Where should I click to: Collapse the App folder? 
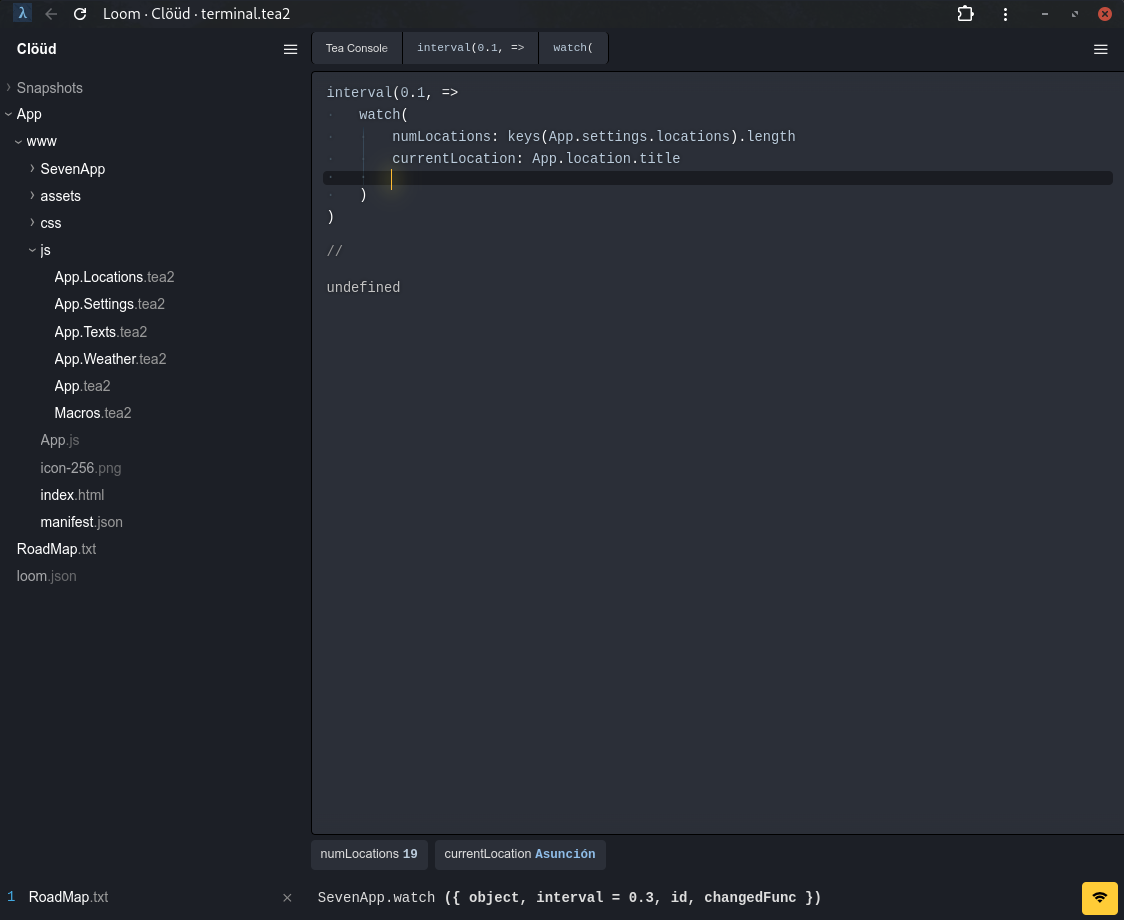pos(9,114)
